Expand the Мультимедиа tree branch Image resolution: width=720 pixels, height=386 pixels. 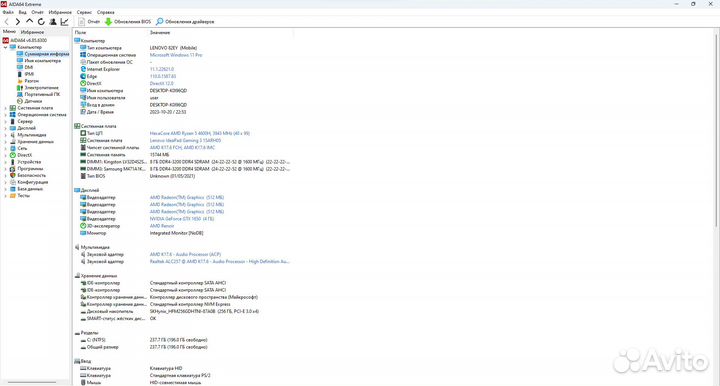[6, 135]
